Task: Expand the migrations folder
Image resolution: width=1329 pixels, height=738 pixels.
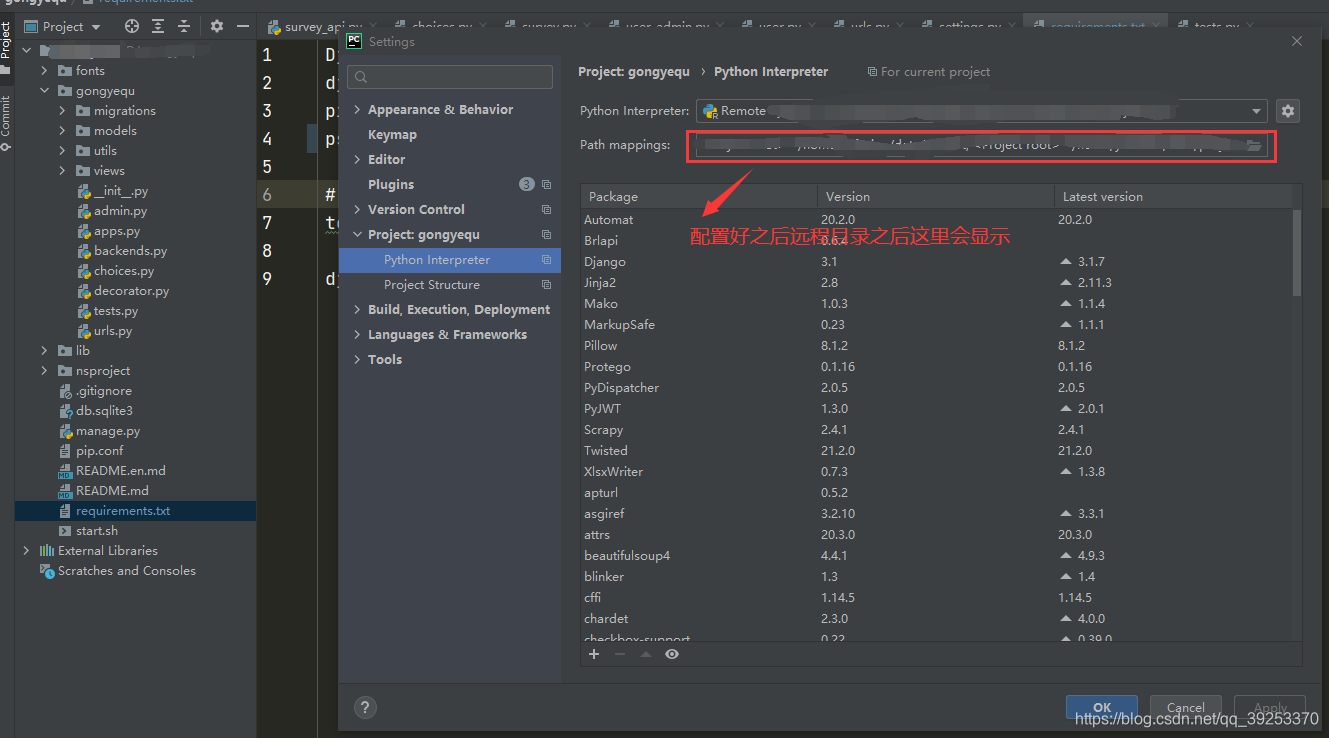Action: tap(63, 111)
